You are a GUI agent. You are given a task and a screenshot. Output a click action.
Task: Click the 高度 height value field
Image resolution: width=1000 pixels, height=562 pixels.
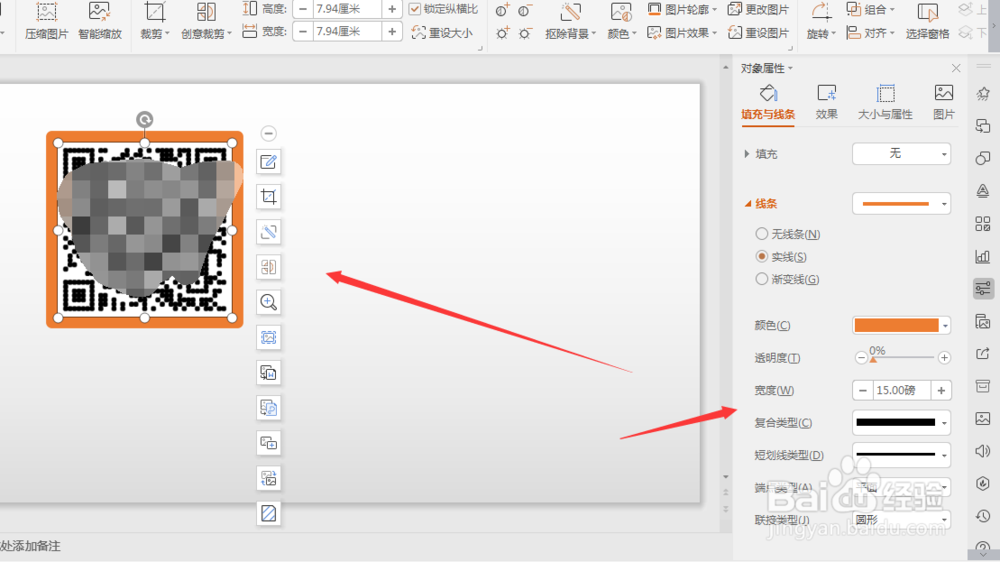point(346,9)
